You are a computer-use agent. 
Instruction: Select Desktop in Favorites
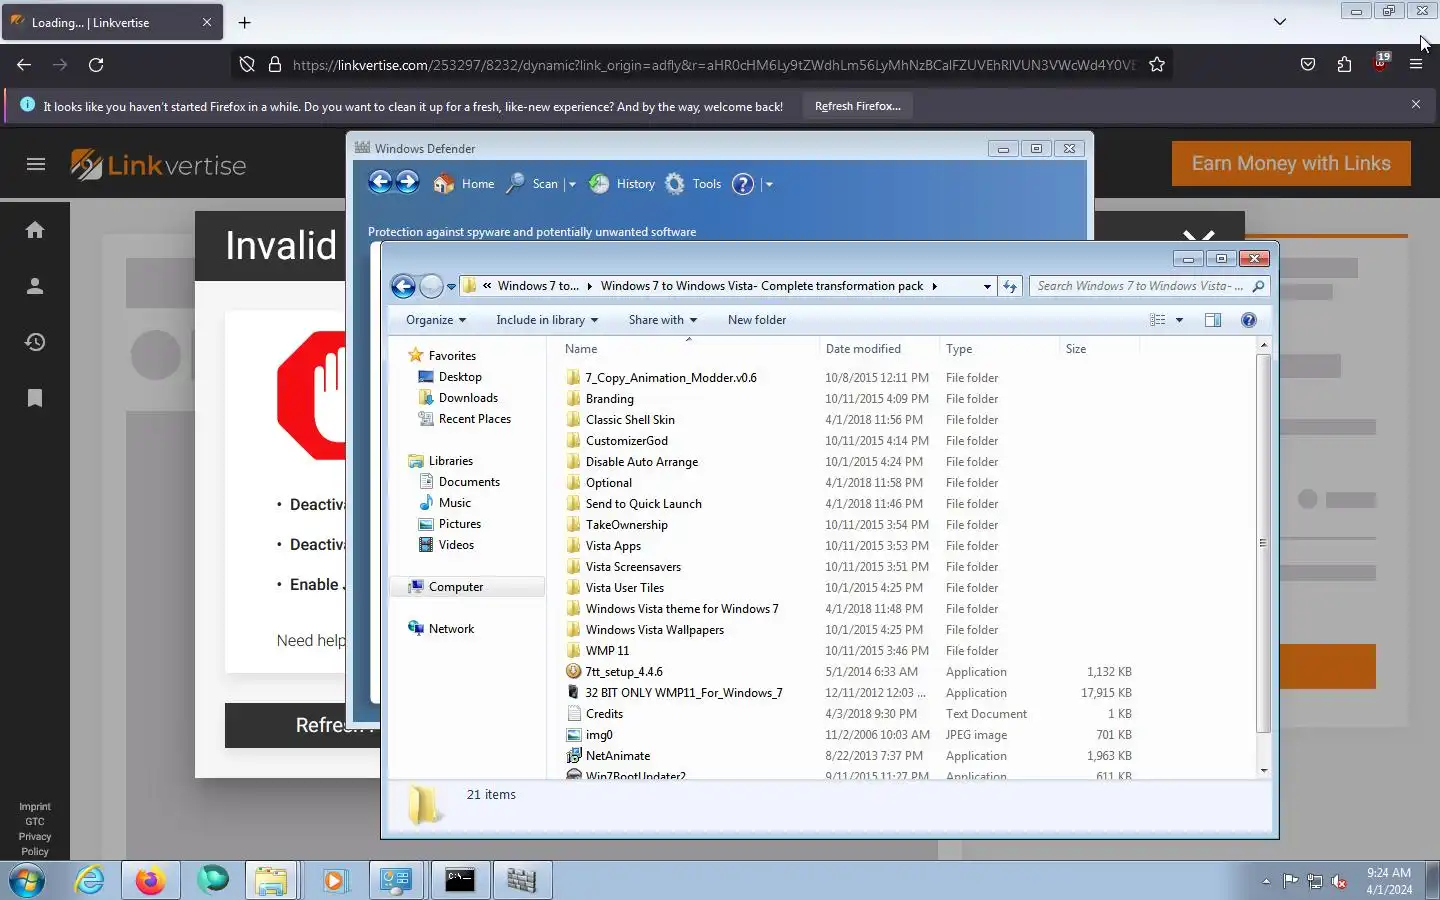[460, 377]
